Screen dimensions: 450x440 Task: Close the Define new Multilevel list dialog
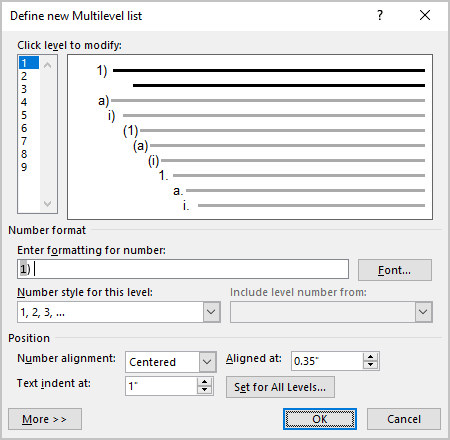(425, 15)
